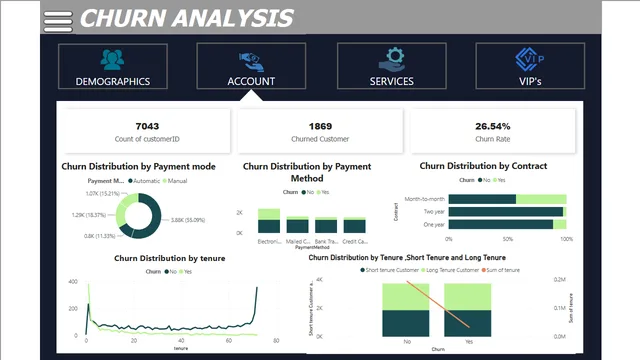Click the Month-to-month contract bar
The height and width of the screenshot is (360, 640).
point(507,199)
